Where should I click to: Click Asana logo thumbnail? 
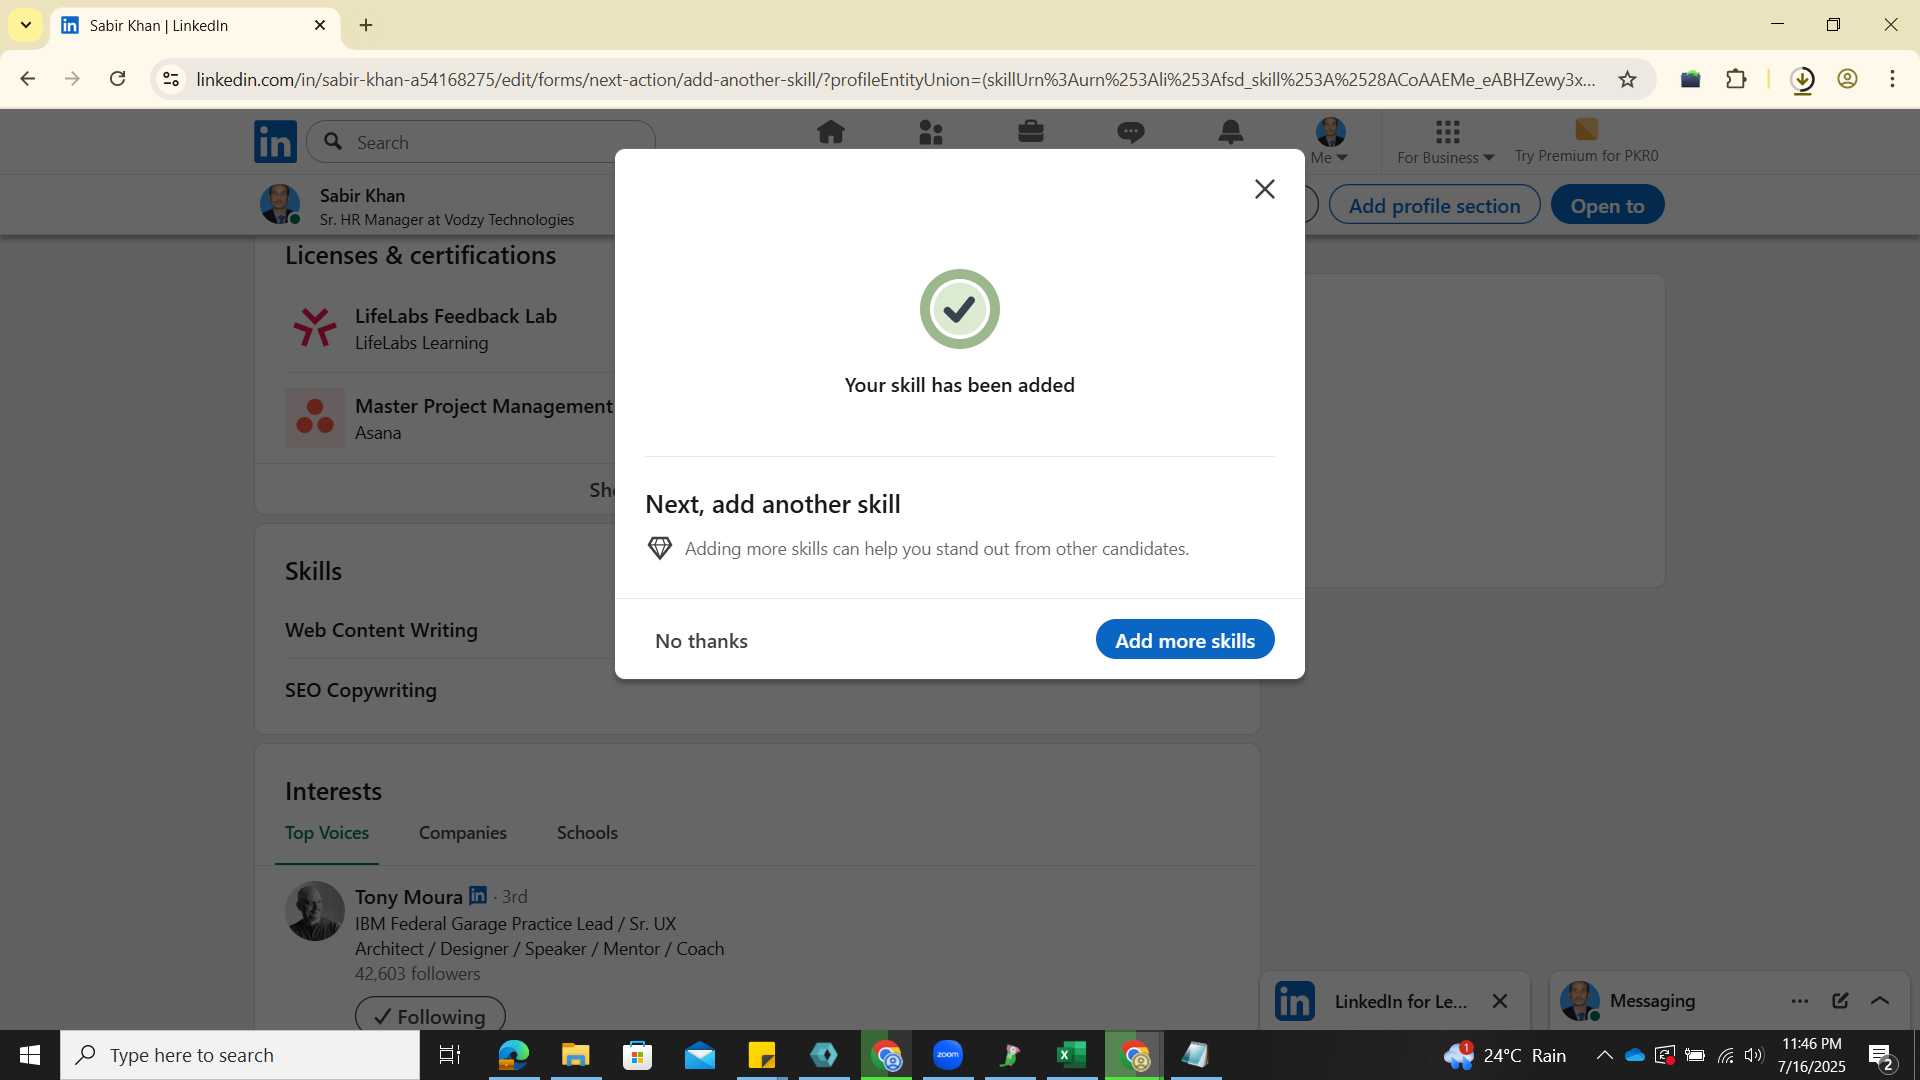315,418
